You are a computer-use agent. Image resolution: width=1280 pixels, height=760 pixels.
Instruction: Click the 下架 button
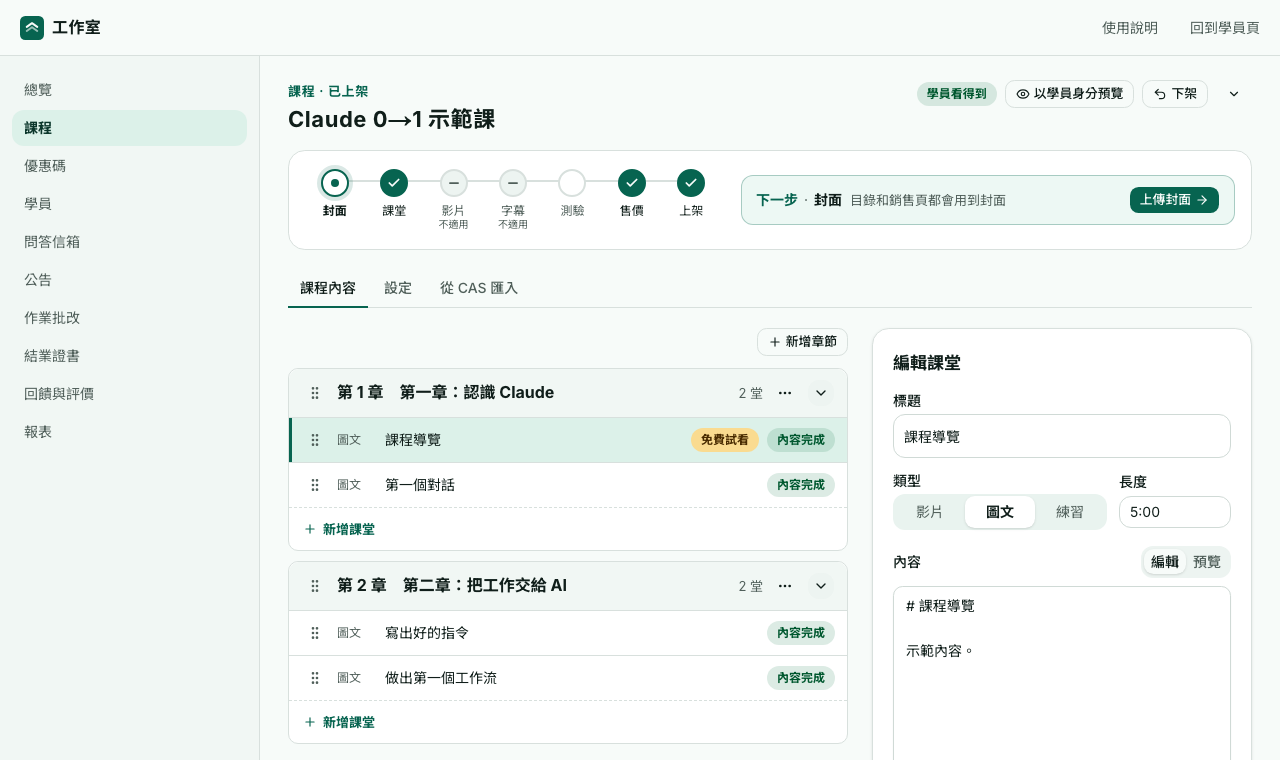tap(1175, 94)
